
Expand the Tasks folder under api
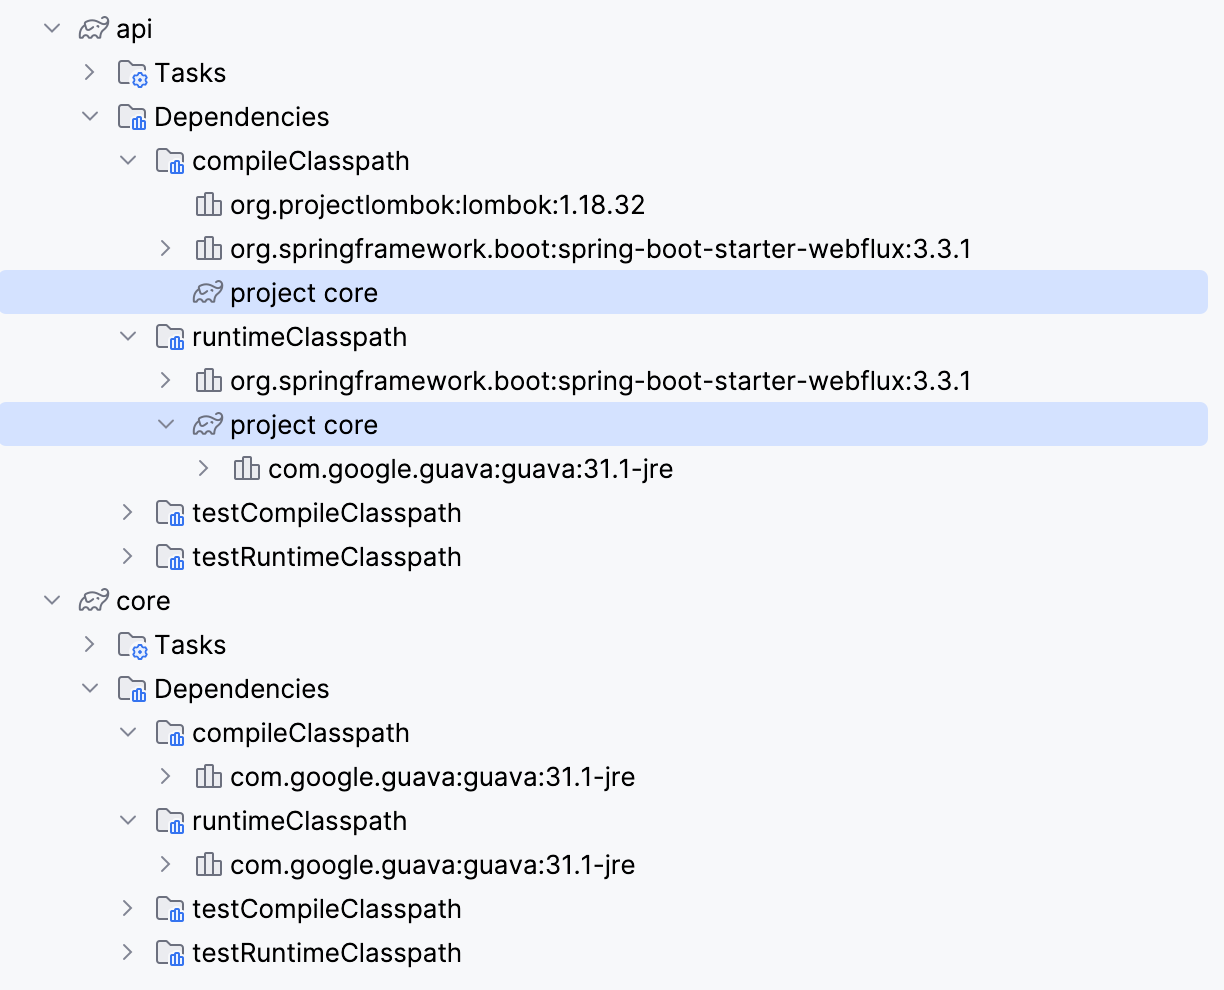tap(90, 73)
